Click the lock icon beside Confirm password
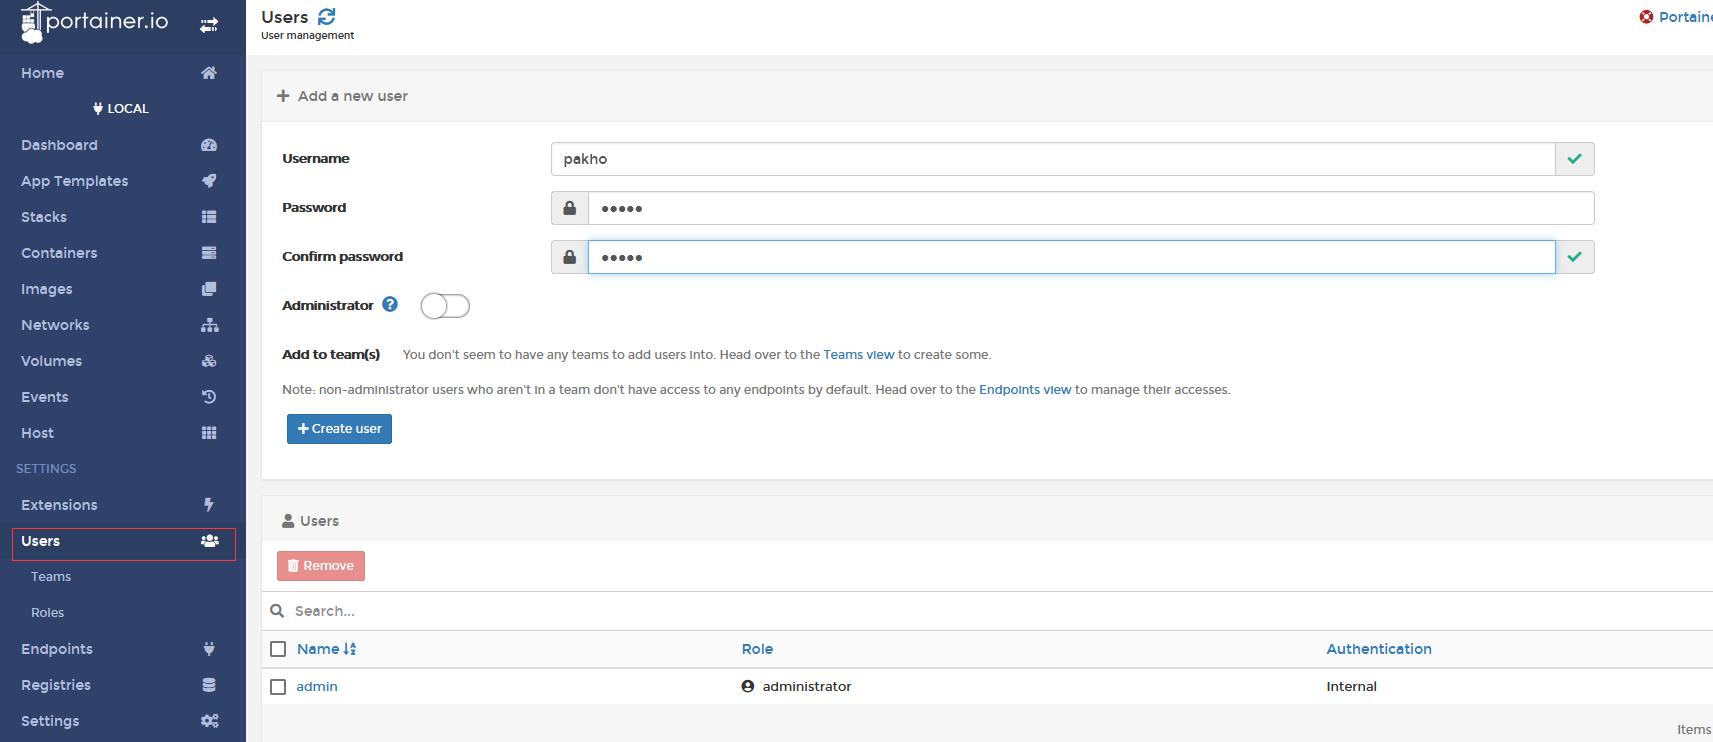The height and width of the screenshot is (742, 1713). click(x=569, y=257)
